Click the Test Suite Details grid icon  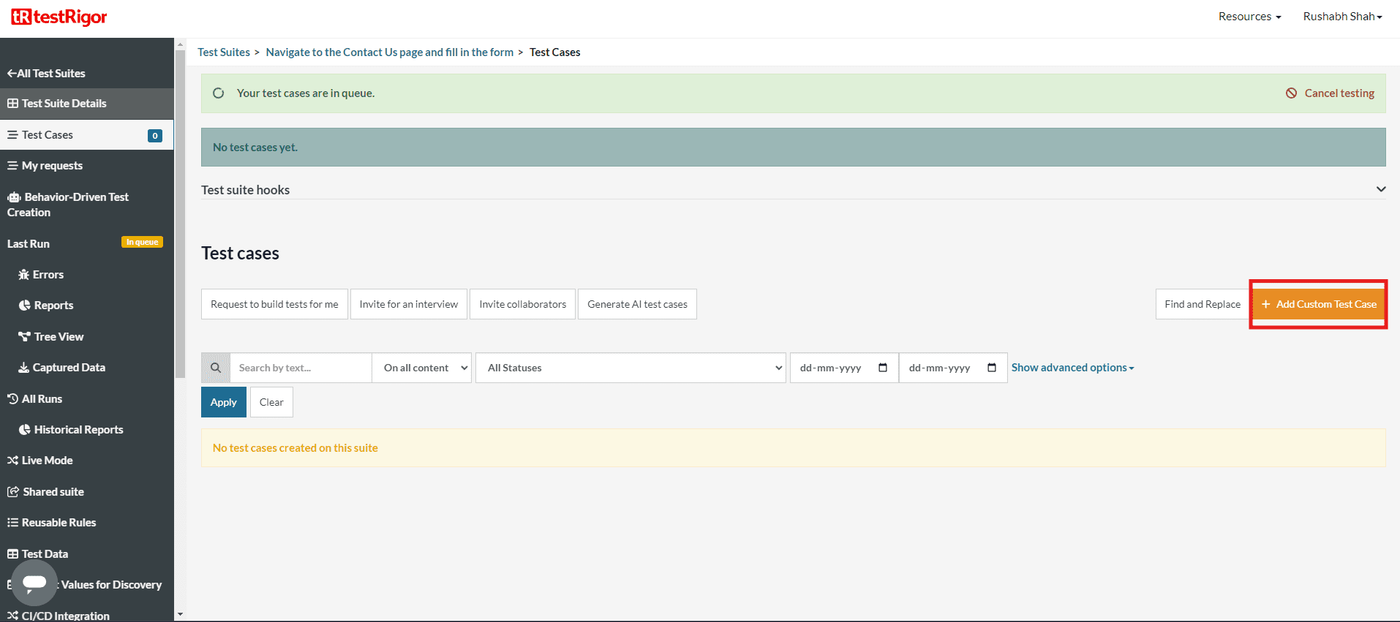coord(13,103)
